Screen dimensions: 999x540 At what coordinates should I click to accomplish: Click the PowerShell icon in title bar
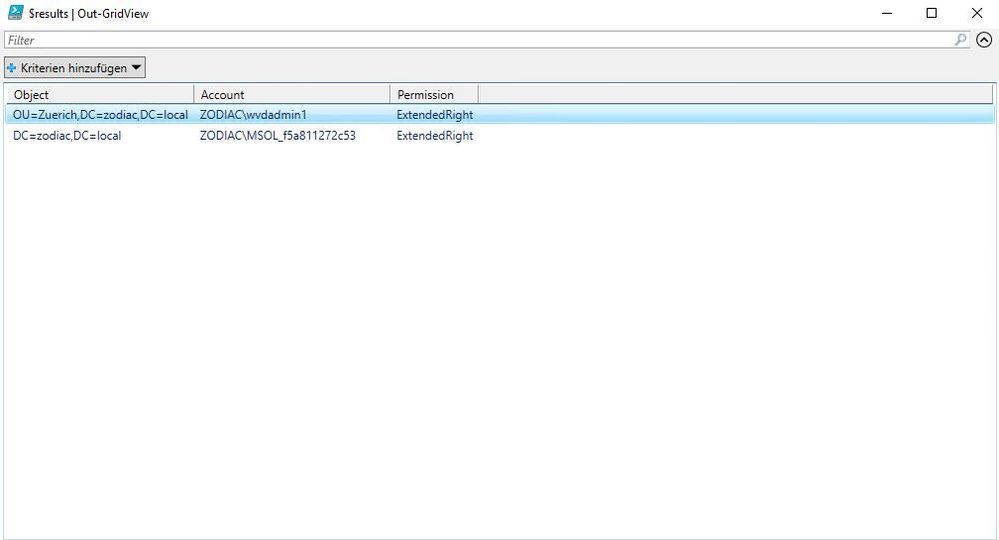15,13
